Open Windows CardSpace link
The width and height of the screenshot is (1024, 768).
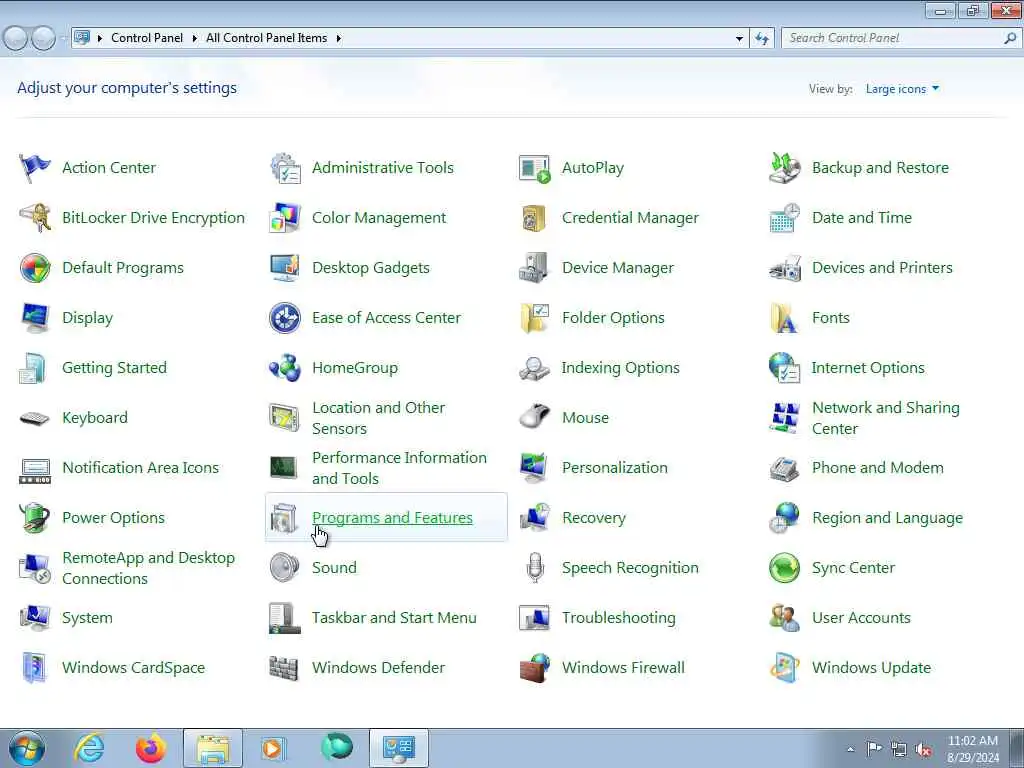(134, 667)
